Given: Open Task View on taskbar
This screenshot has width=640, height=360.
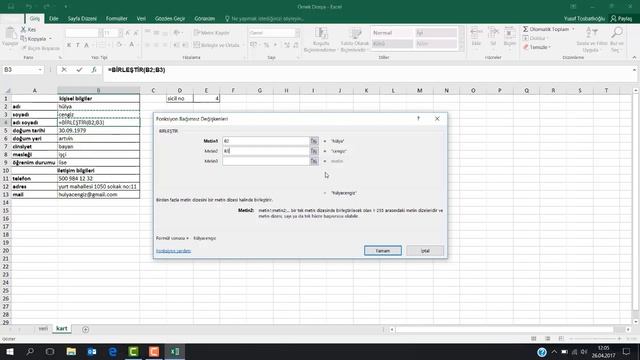Looking at the screenshot, I should click(x=50, y=351).
